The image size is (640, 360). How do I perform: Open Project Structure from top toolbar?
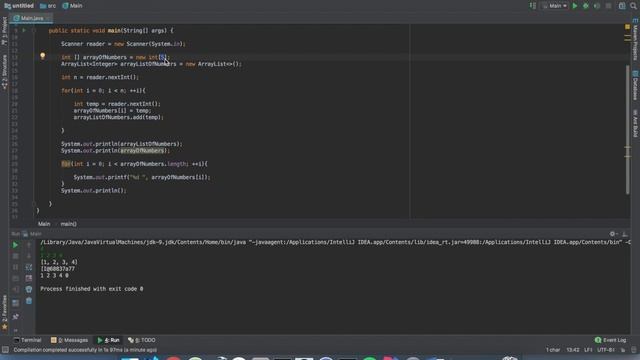pyautogui.click(x=622, y=6)
